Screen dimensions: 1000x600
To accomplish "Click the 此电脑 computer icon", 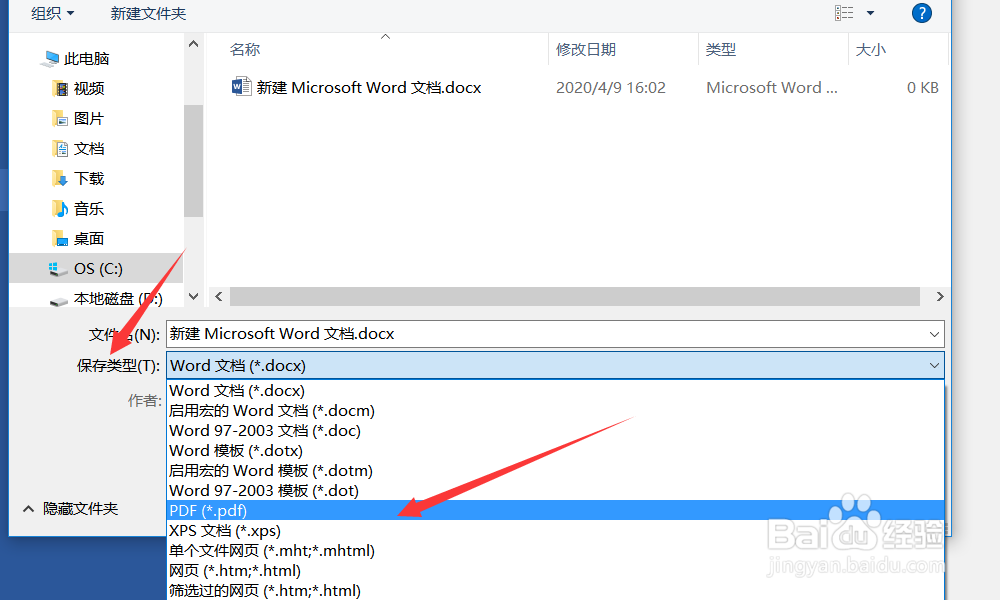I will point(50,59).
